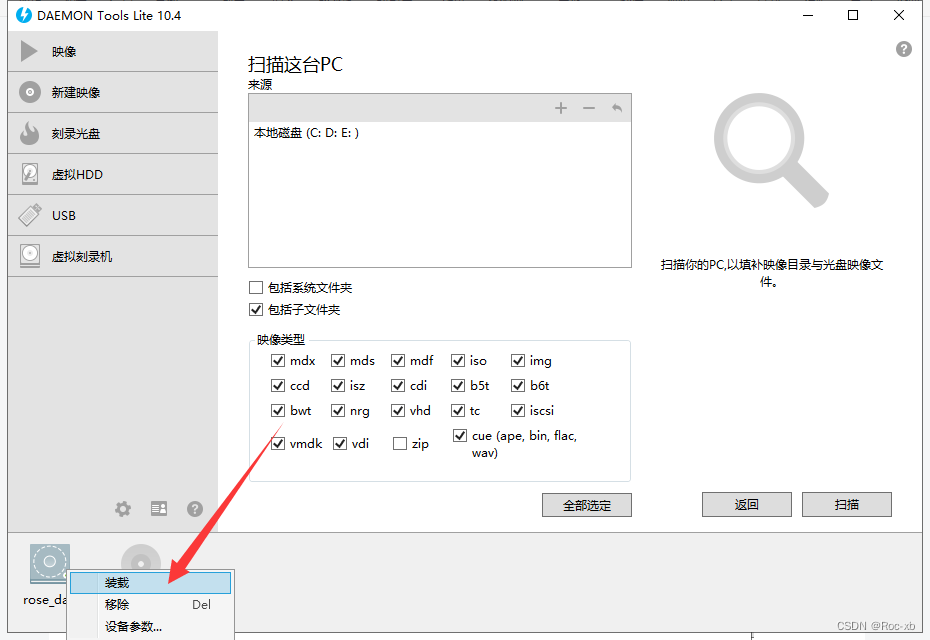Toggle the tc checkbox
Screen dimensions: 930x640
(458, 410)
